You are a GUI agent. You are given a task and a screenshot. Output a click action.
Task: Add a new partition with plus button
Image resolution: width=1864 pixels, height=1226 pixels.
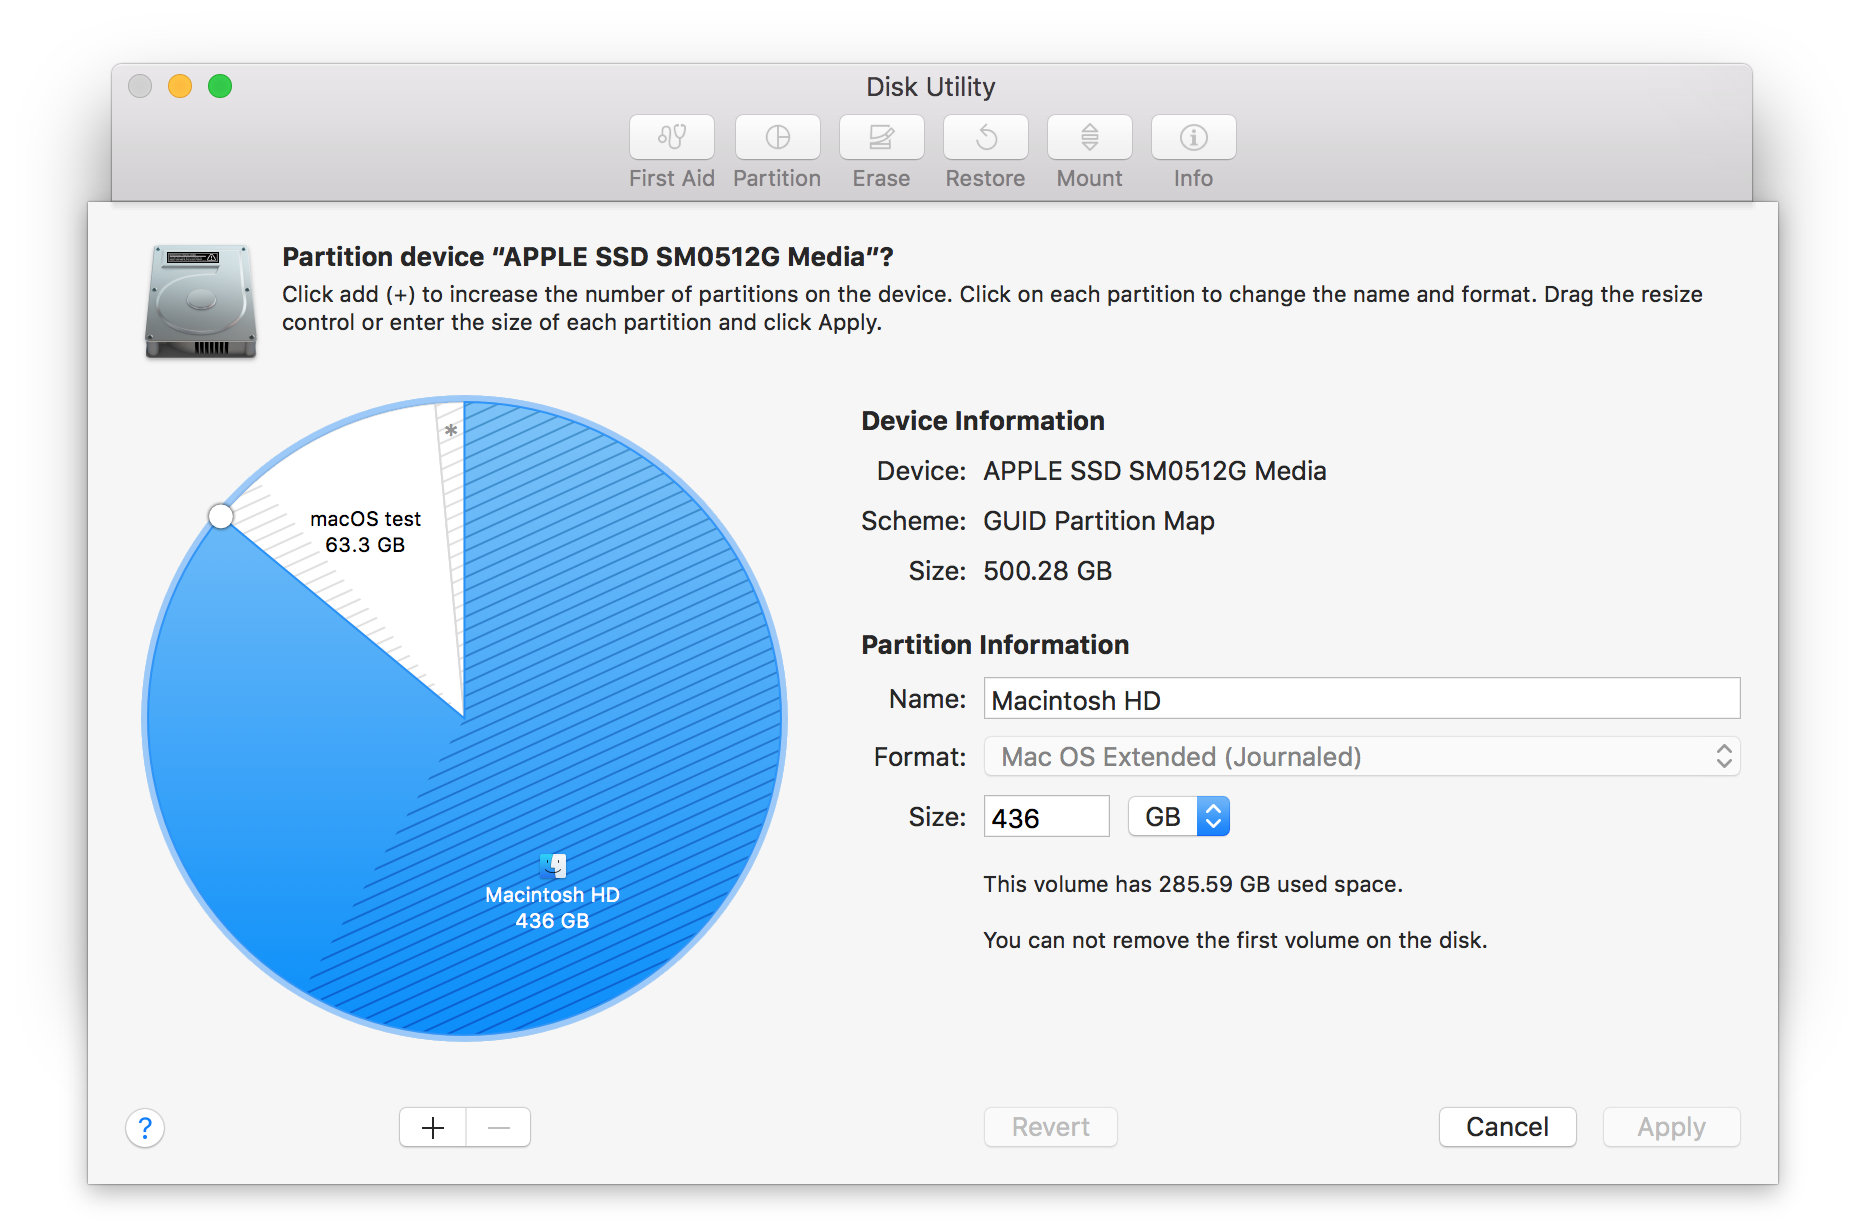tap(431, 1127)
